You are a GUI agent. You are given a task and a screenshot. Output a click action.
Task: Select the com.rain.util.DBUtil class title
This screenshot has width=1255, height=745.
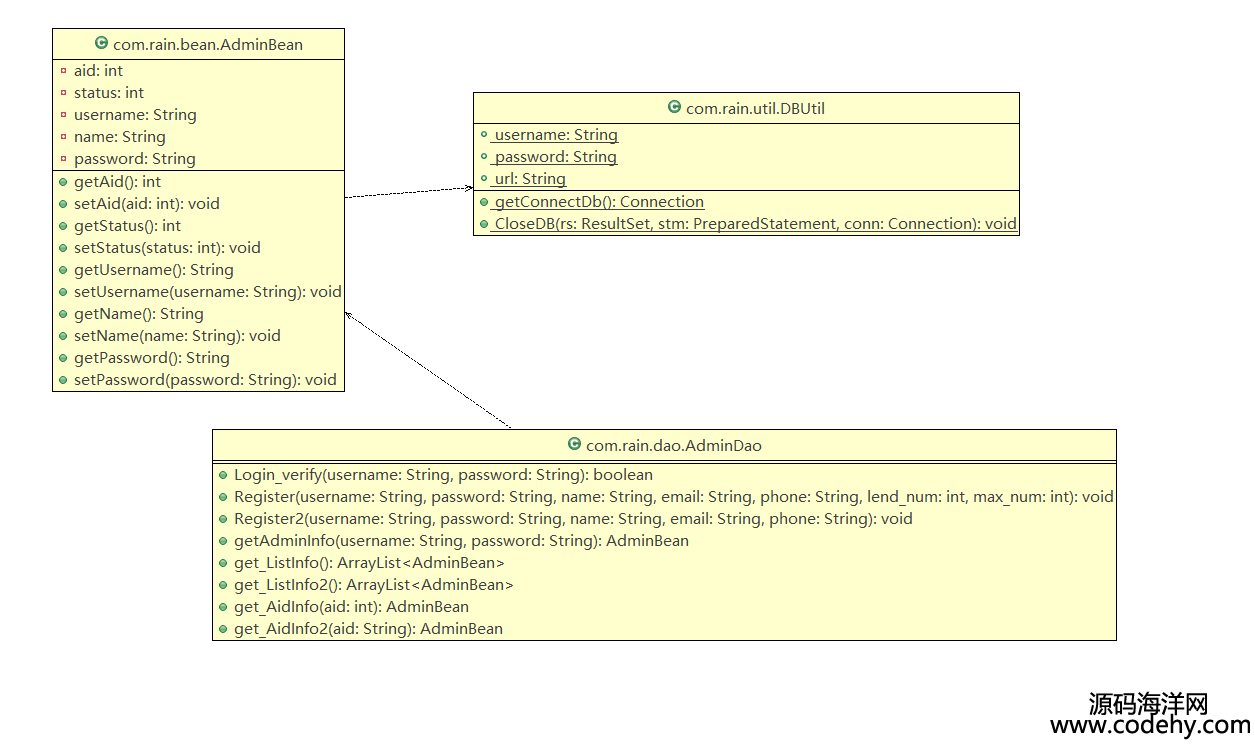click(x=755, y=108)
